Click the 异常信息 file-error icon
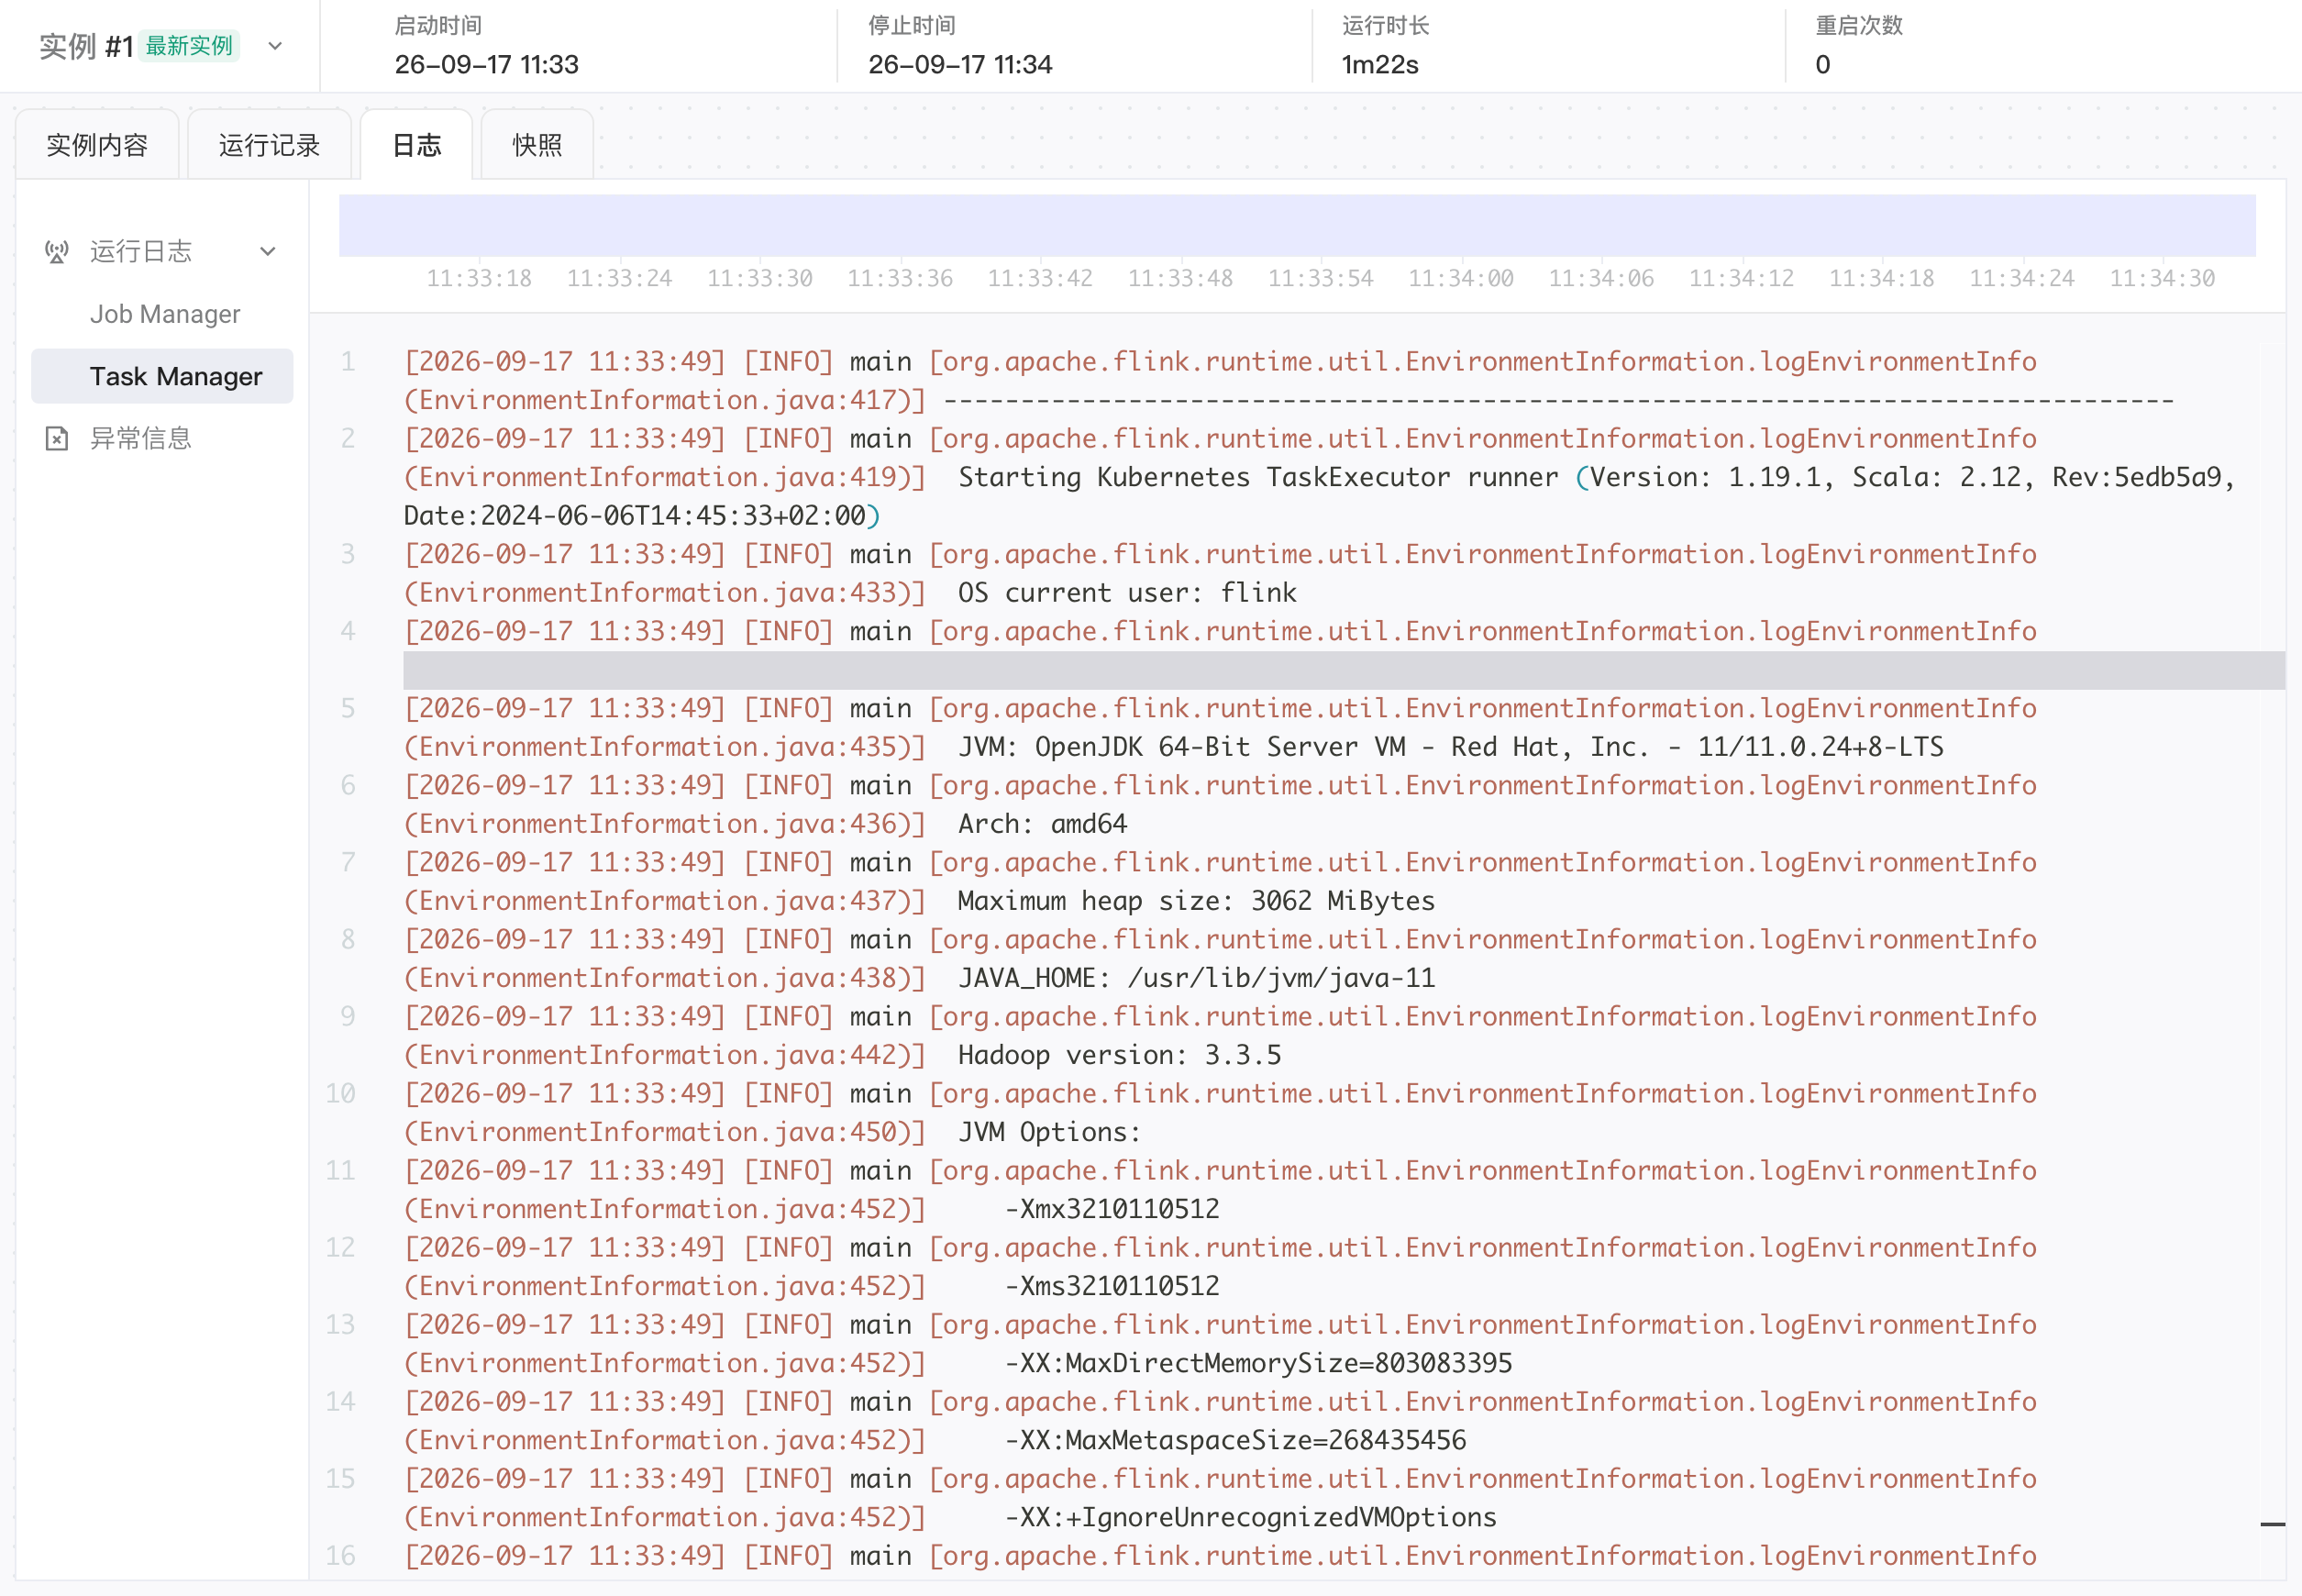Image resolution: width=2302 pixels, height=1596 pixels. pyautogui.click(x=57, y=438)
